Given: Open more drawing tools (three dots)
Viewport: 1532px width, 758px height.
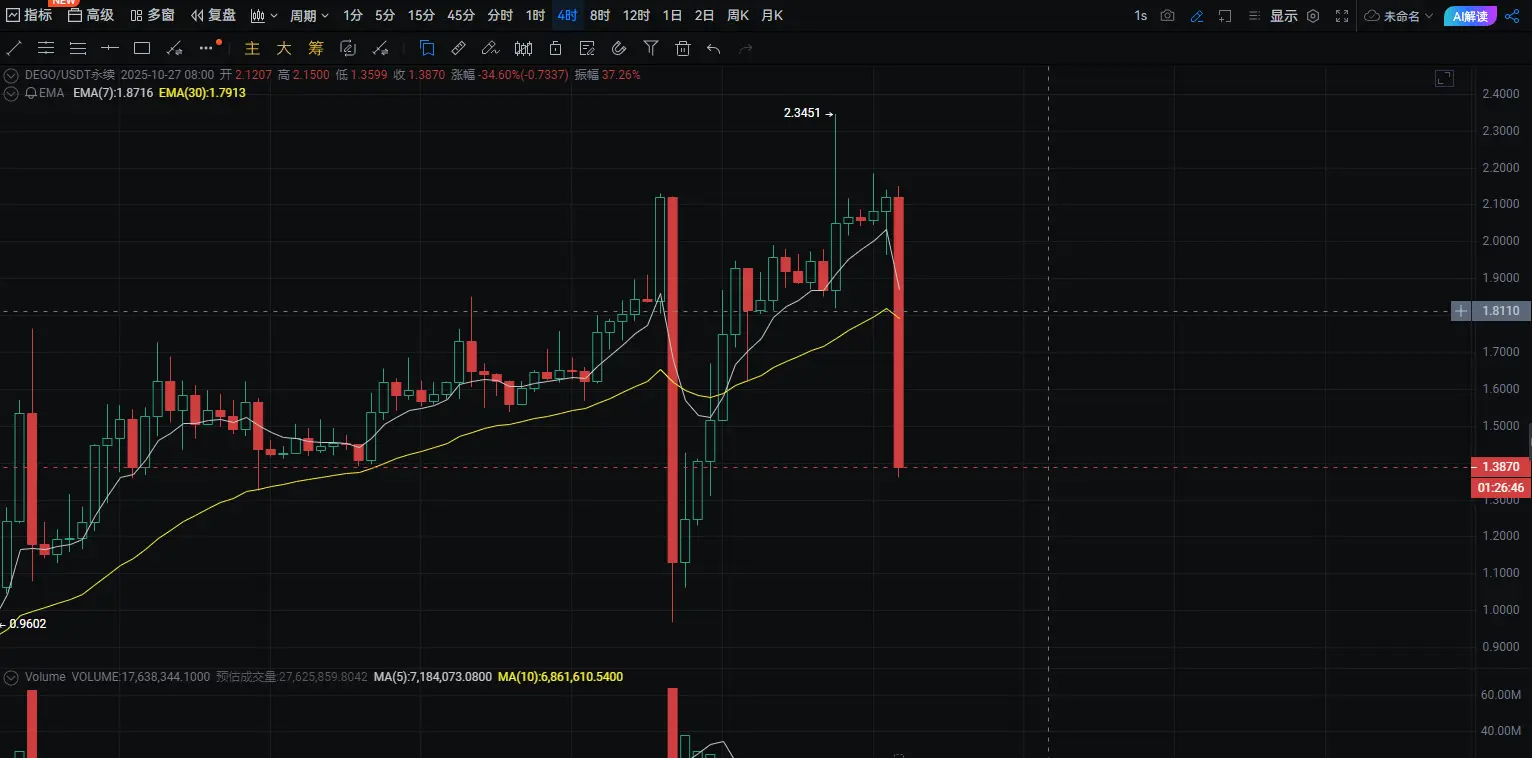Looking at the screenshot, I should coord(207,47).
